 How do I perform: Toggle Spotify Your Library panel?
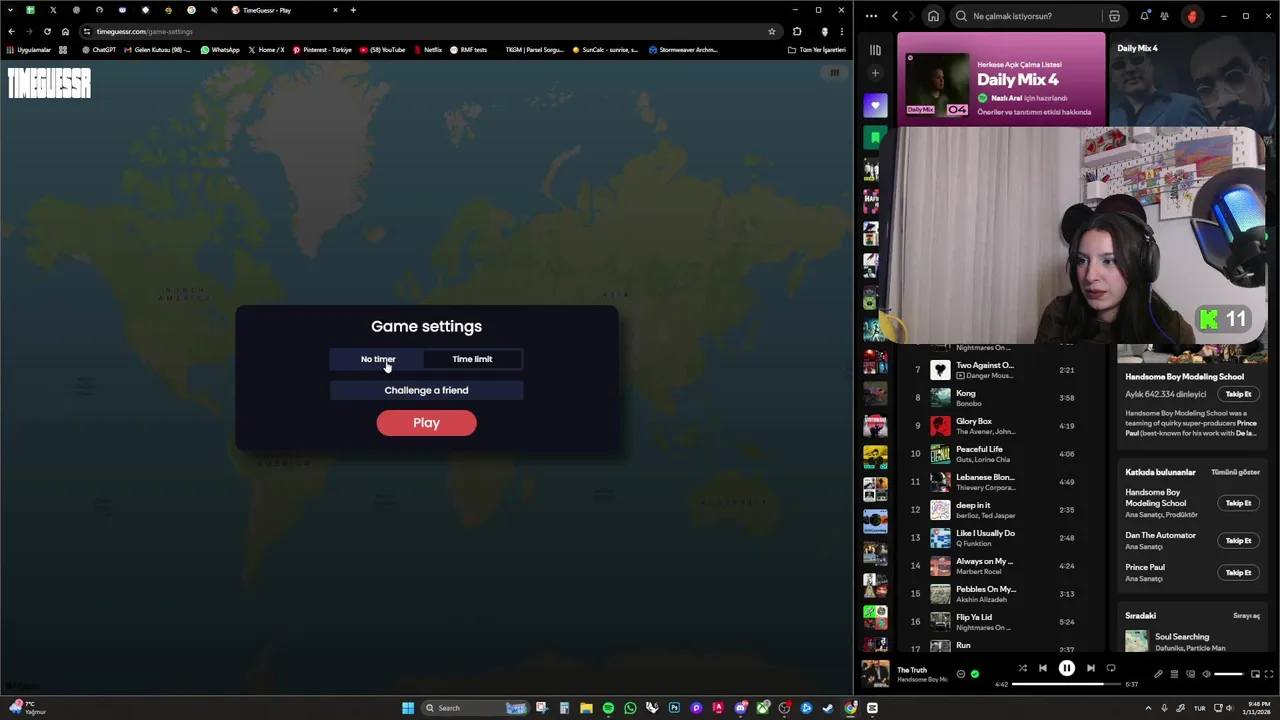coord(875,49)
